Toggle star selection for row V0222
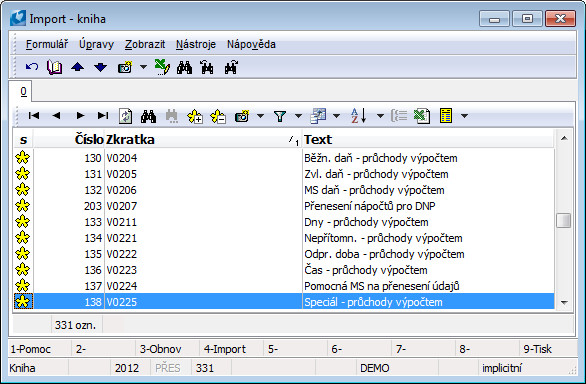The image size is (586, 384). click(x=22, y=254)
